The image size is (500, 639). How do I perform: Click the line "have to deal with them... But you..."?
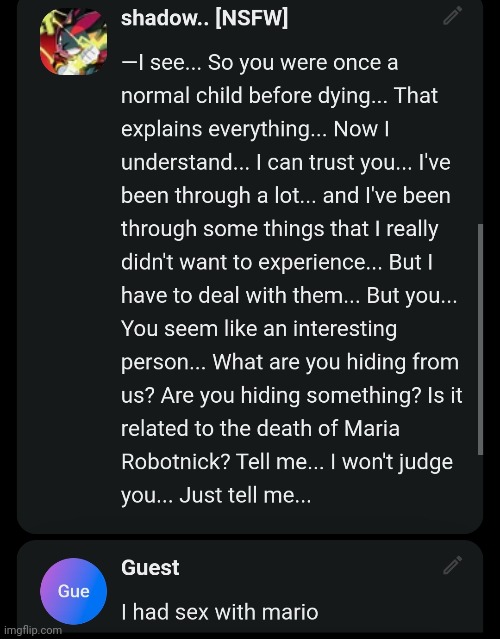[x=289, y=295]
